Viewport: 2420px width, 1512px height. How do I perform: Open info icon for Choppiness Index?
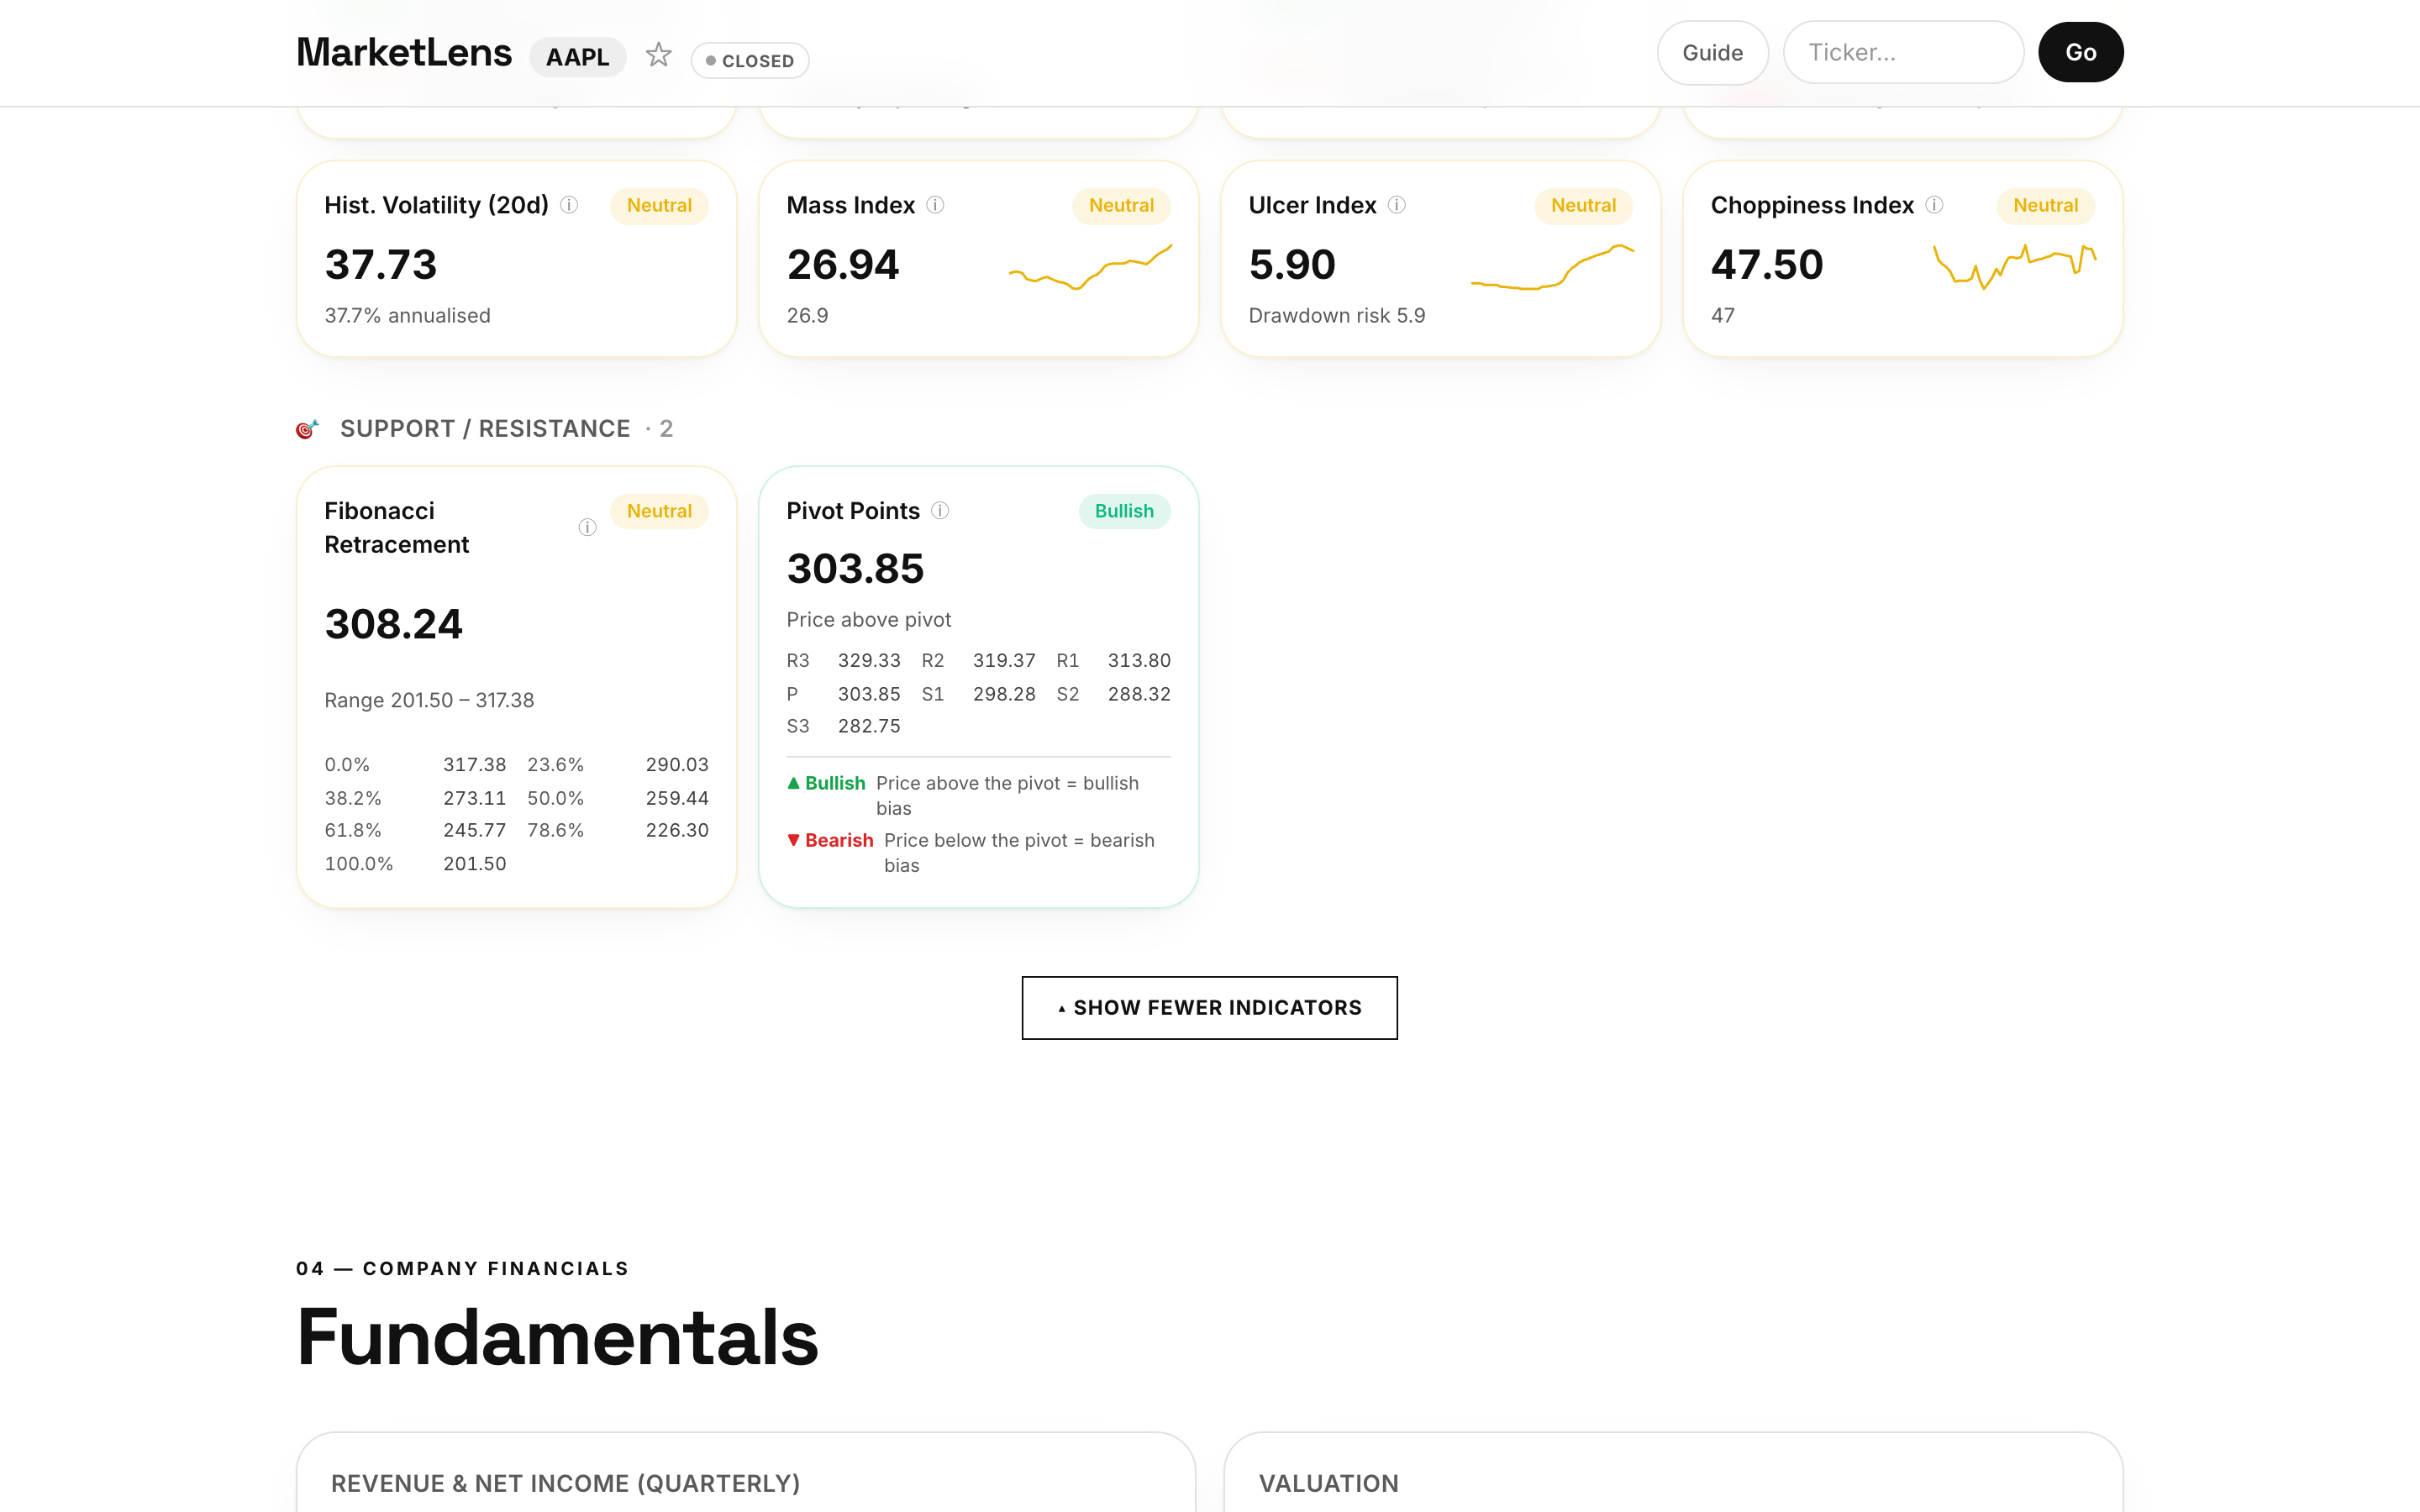[1934, 205]
